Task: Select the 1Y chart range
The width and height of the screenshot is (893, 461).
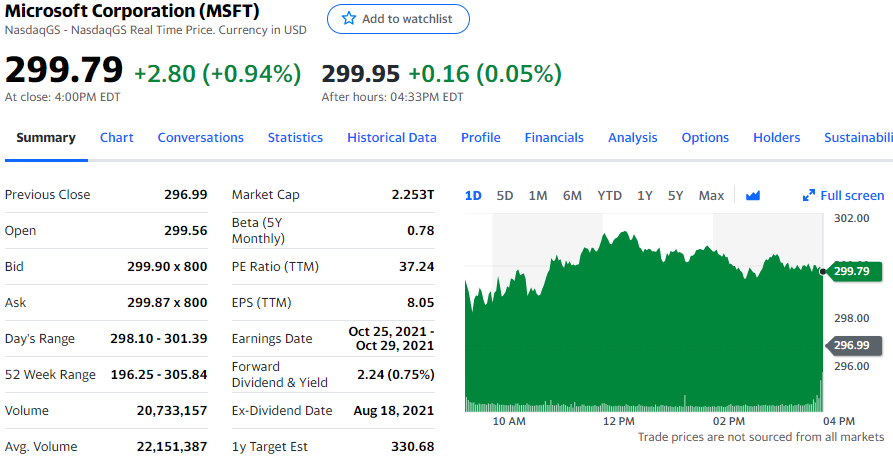Action: click(645, 195)
